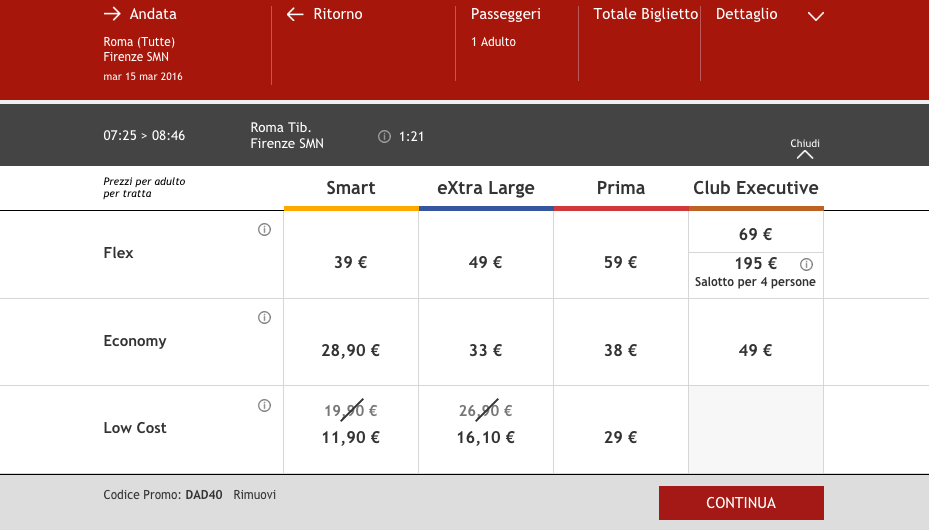
Task: Choose Smart Low Cost 11,90 € fare
Action: (351, 437)
